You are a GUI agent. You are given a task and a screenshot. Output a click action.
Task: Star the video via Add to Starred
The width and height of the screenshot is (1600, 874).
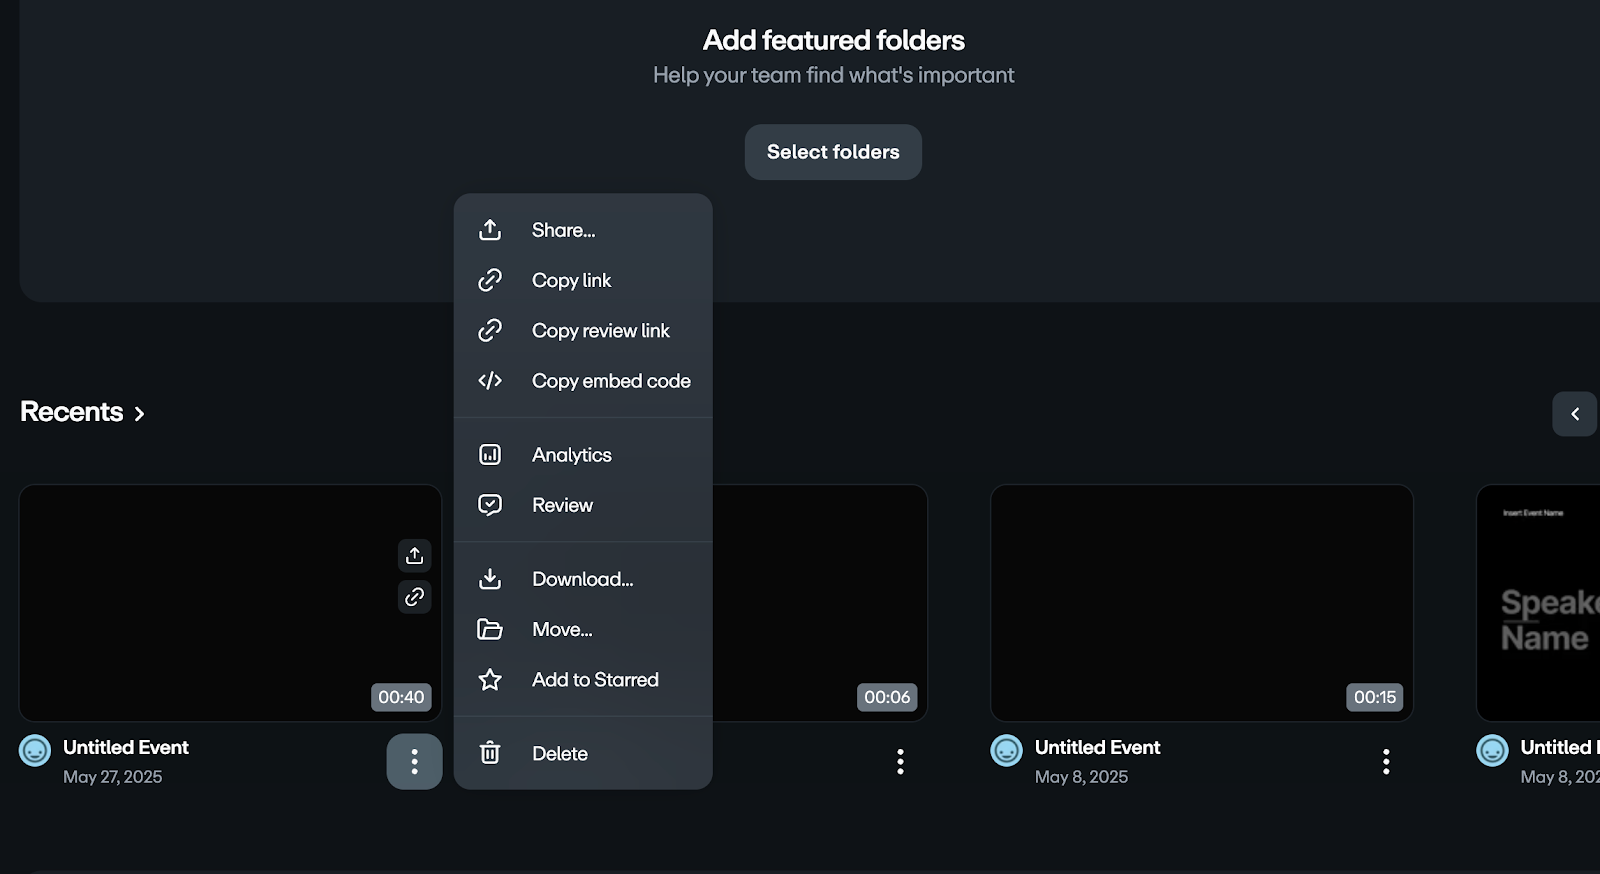[594, 680]
